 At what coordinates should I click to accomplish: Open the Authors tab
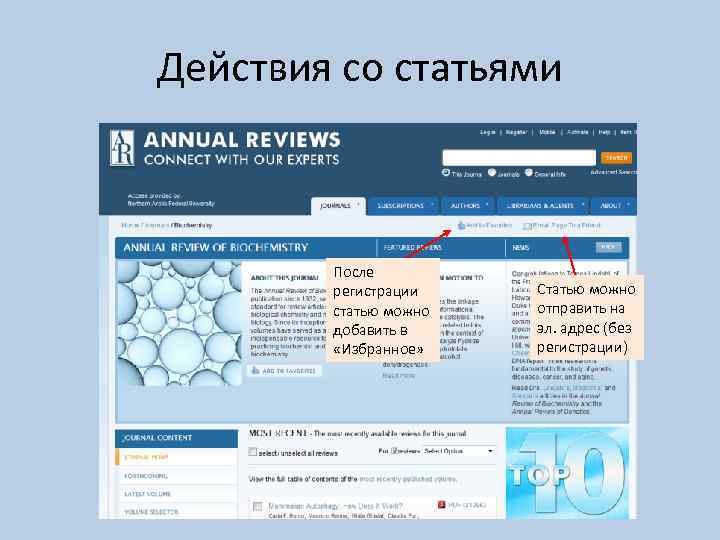click(467, 206)
